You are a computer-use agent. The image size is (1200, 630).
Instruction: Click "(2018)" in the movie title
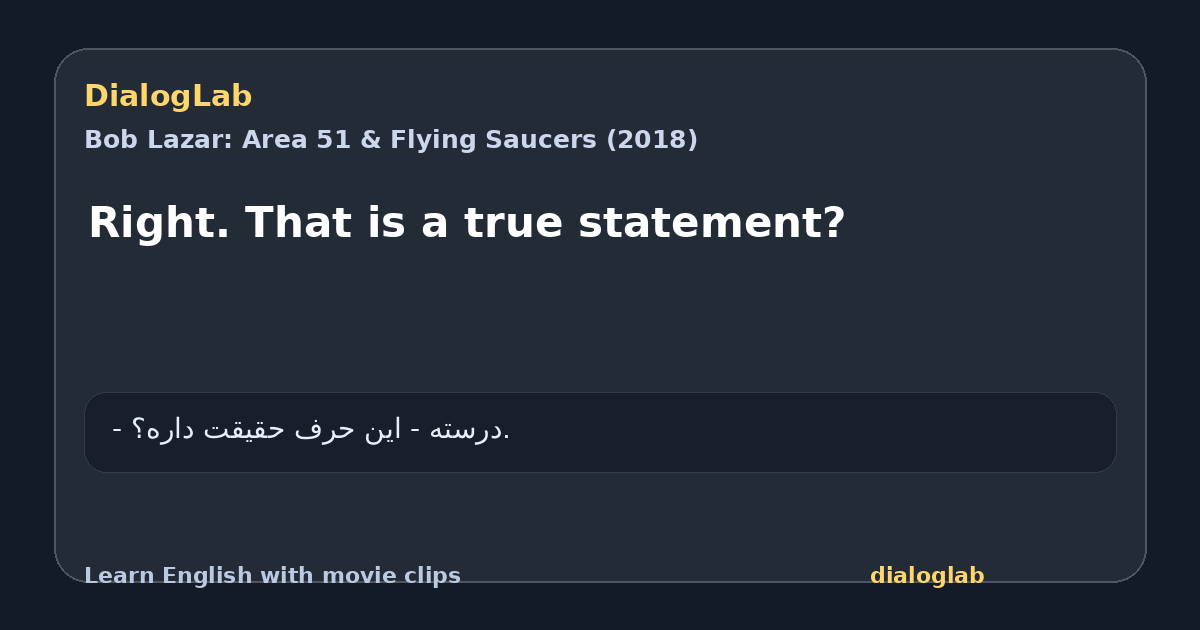pyautogui.click(x=652, y=140)
